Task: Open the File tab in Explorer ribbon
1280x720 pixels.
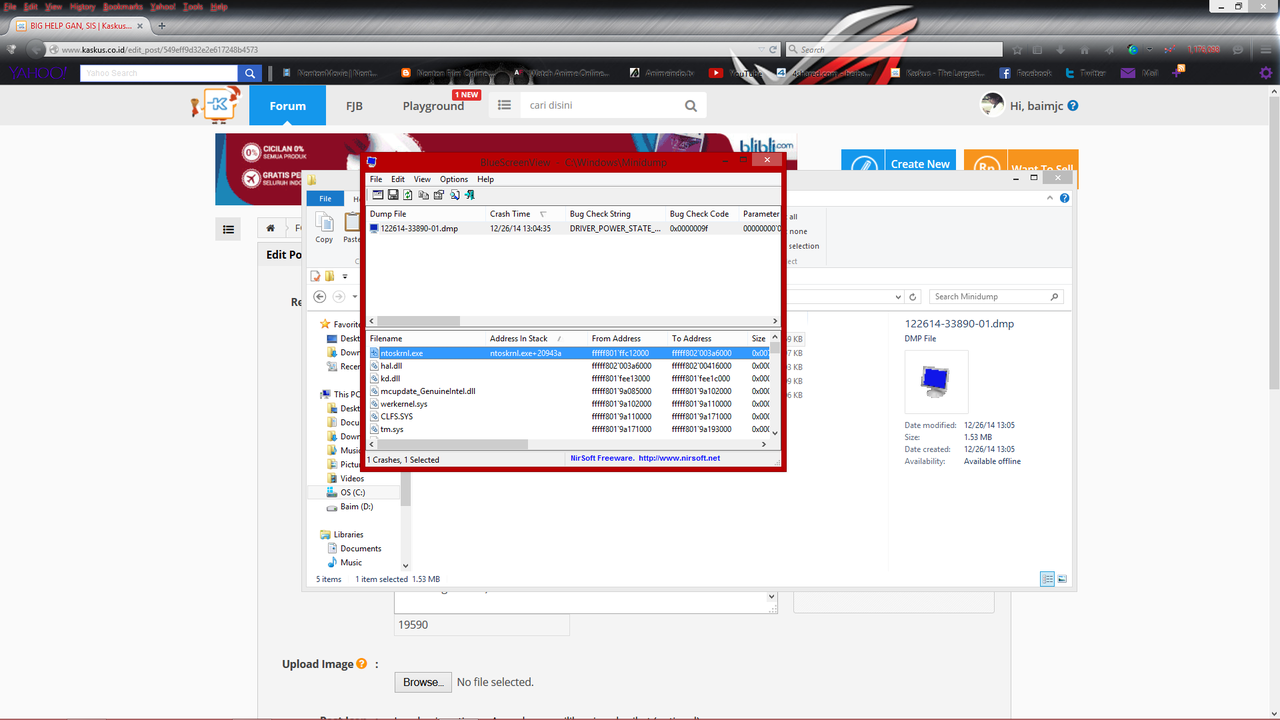Action: (325, 199)
